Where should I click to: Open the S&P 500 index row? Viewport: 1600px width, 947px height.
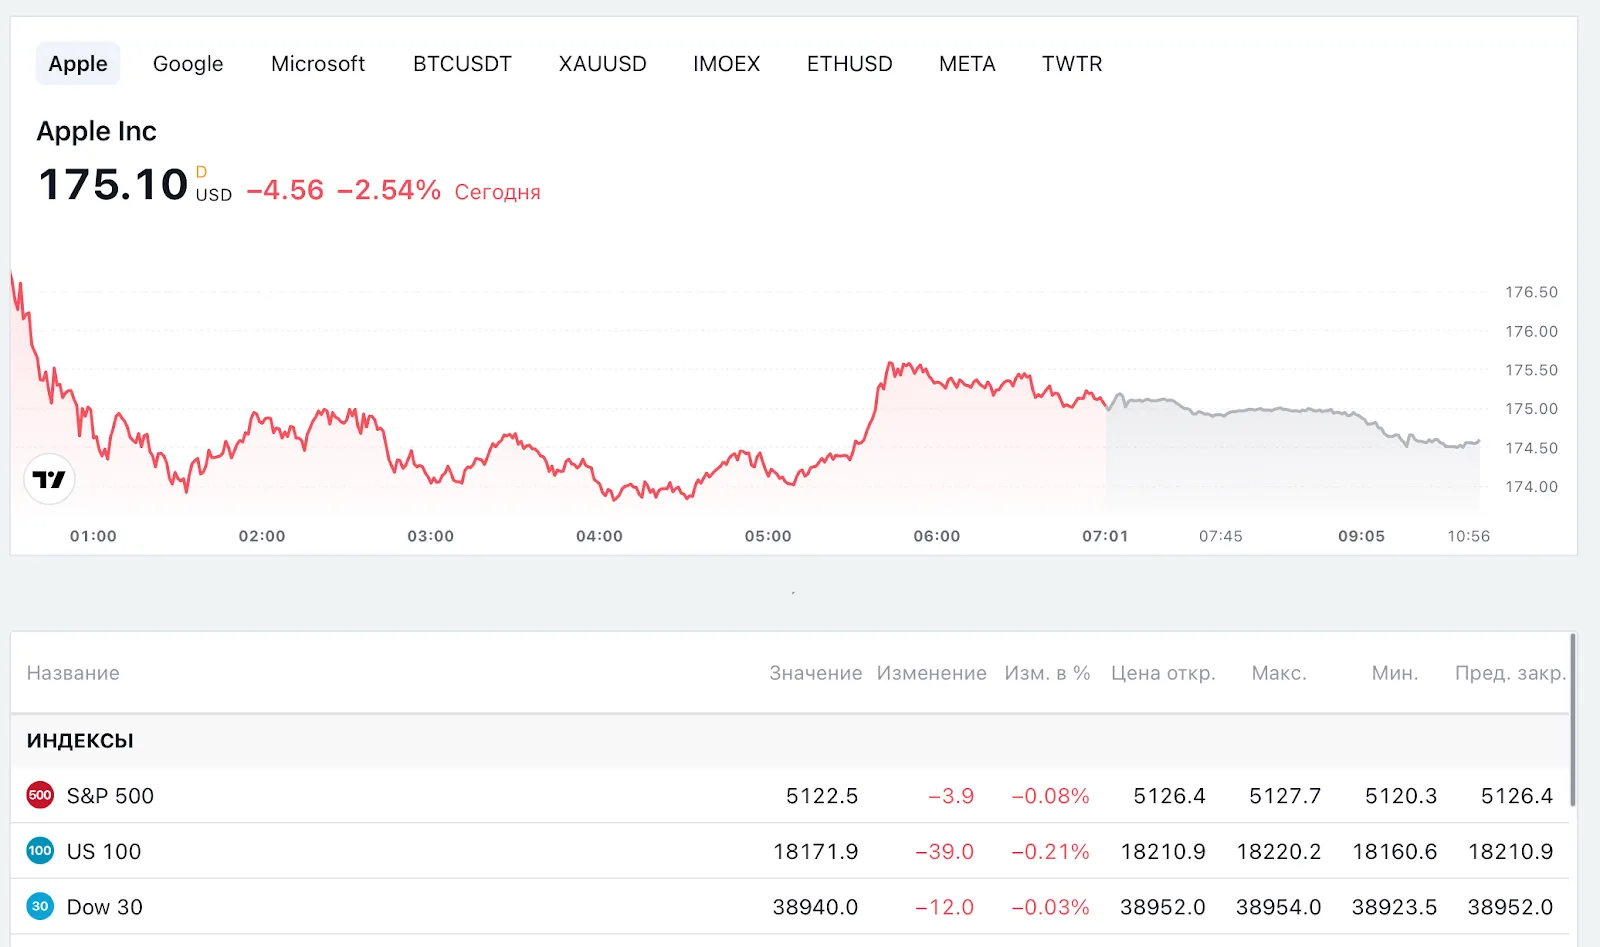790,796
